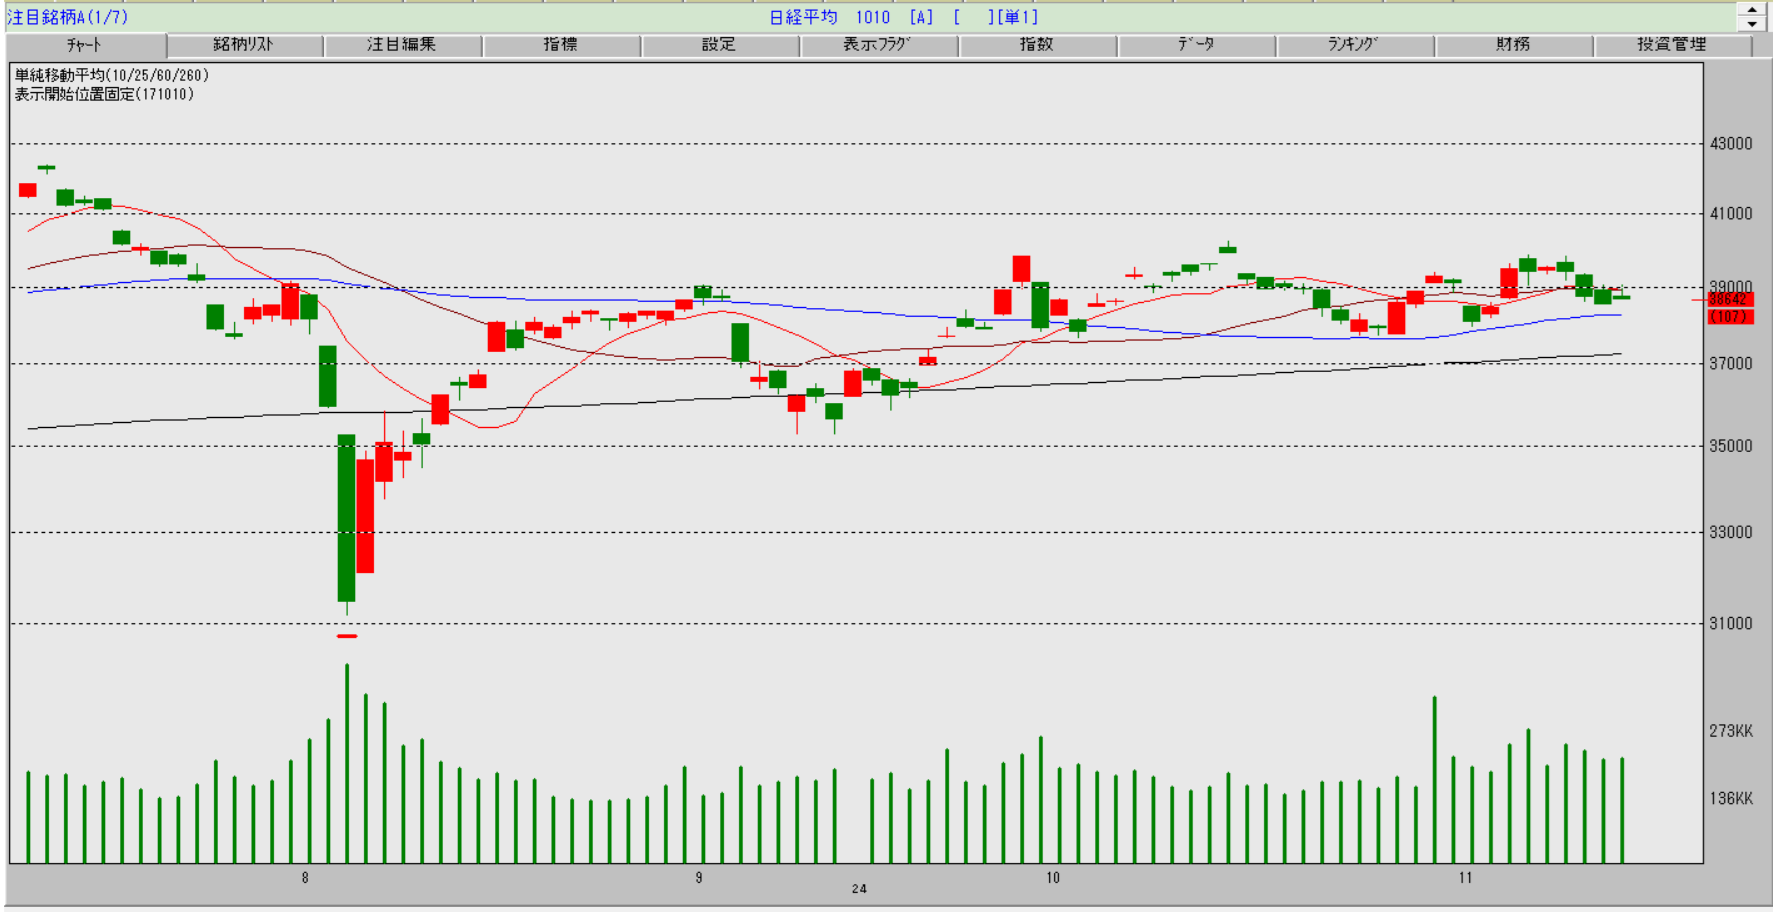This screenshot has width=1773, height=912.
Task: Click the 37000 price axis label
Action: click(x=1731, y=364)
